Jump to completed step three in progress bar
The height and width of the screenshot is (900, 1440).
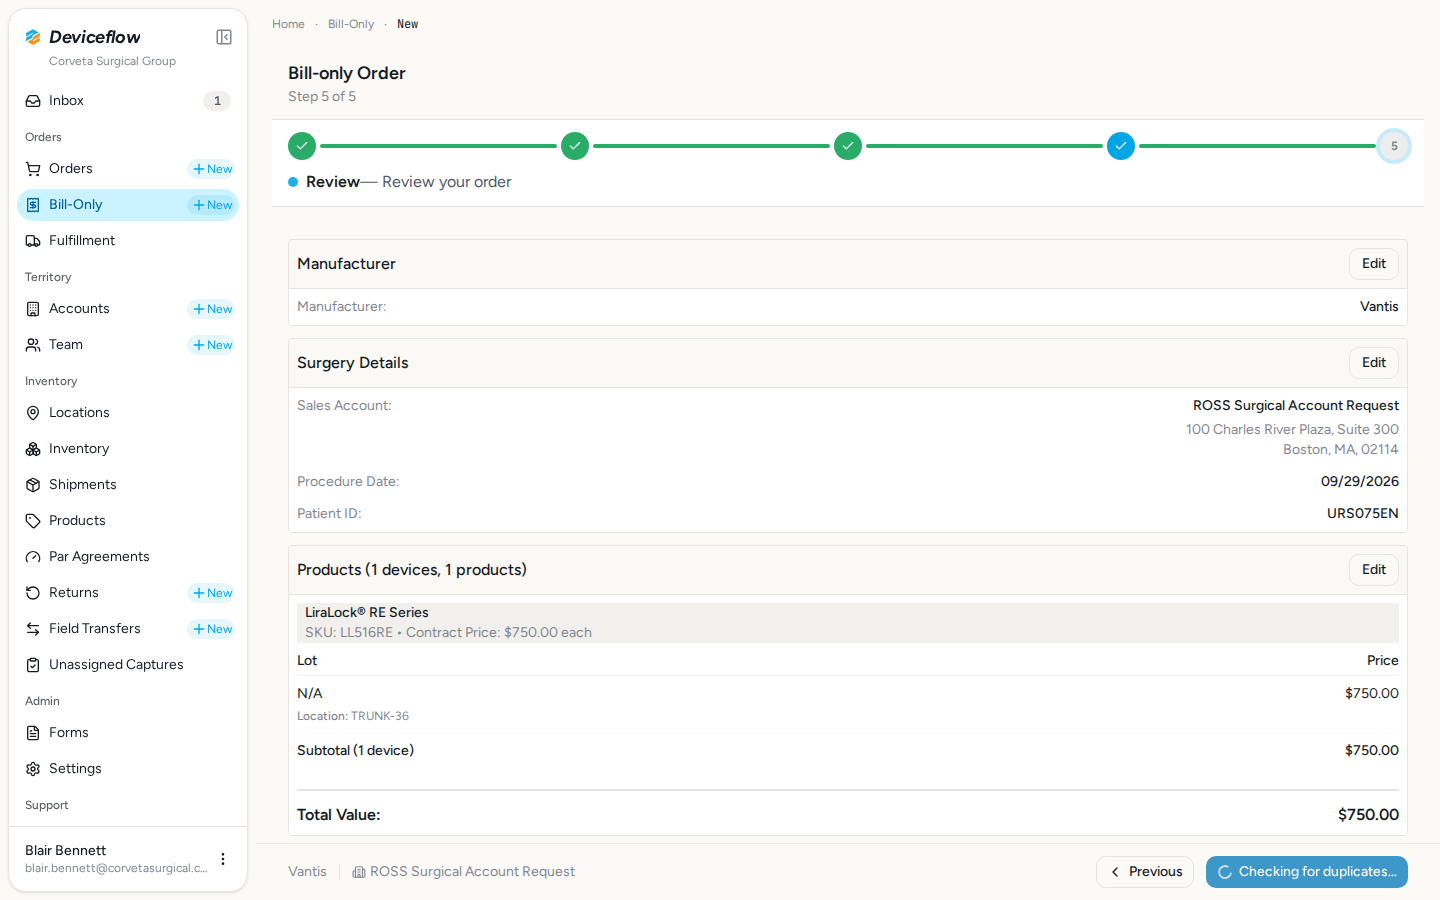[848, 146]
